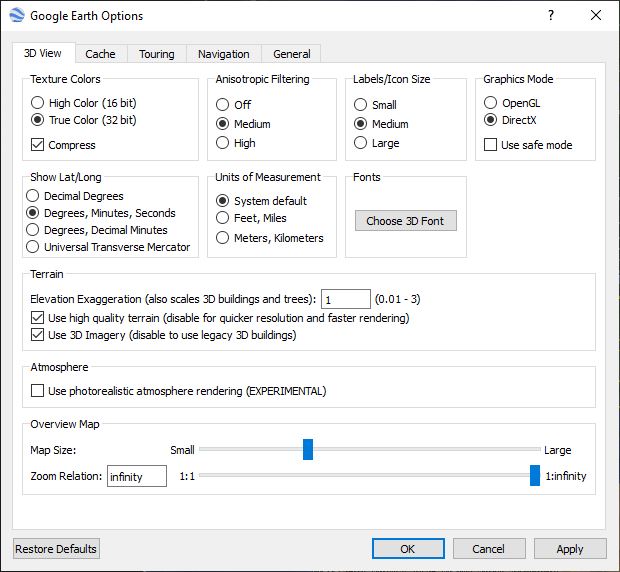This screenshot has width=620, height=572.
Task: Click the Elevation Exaggeration input field
Action: [x=346, y=299]
